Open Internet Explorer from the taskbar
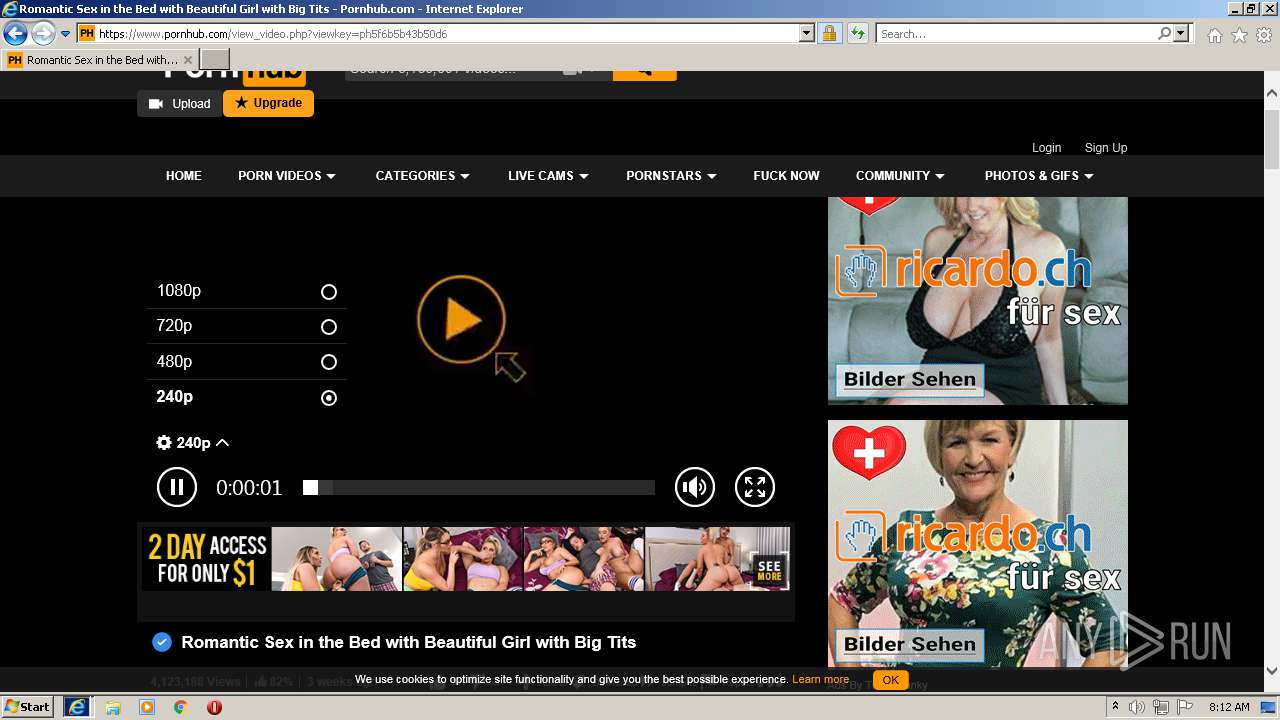The image size is (1280, 720). tap(77, 707)
